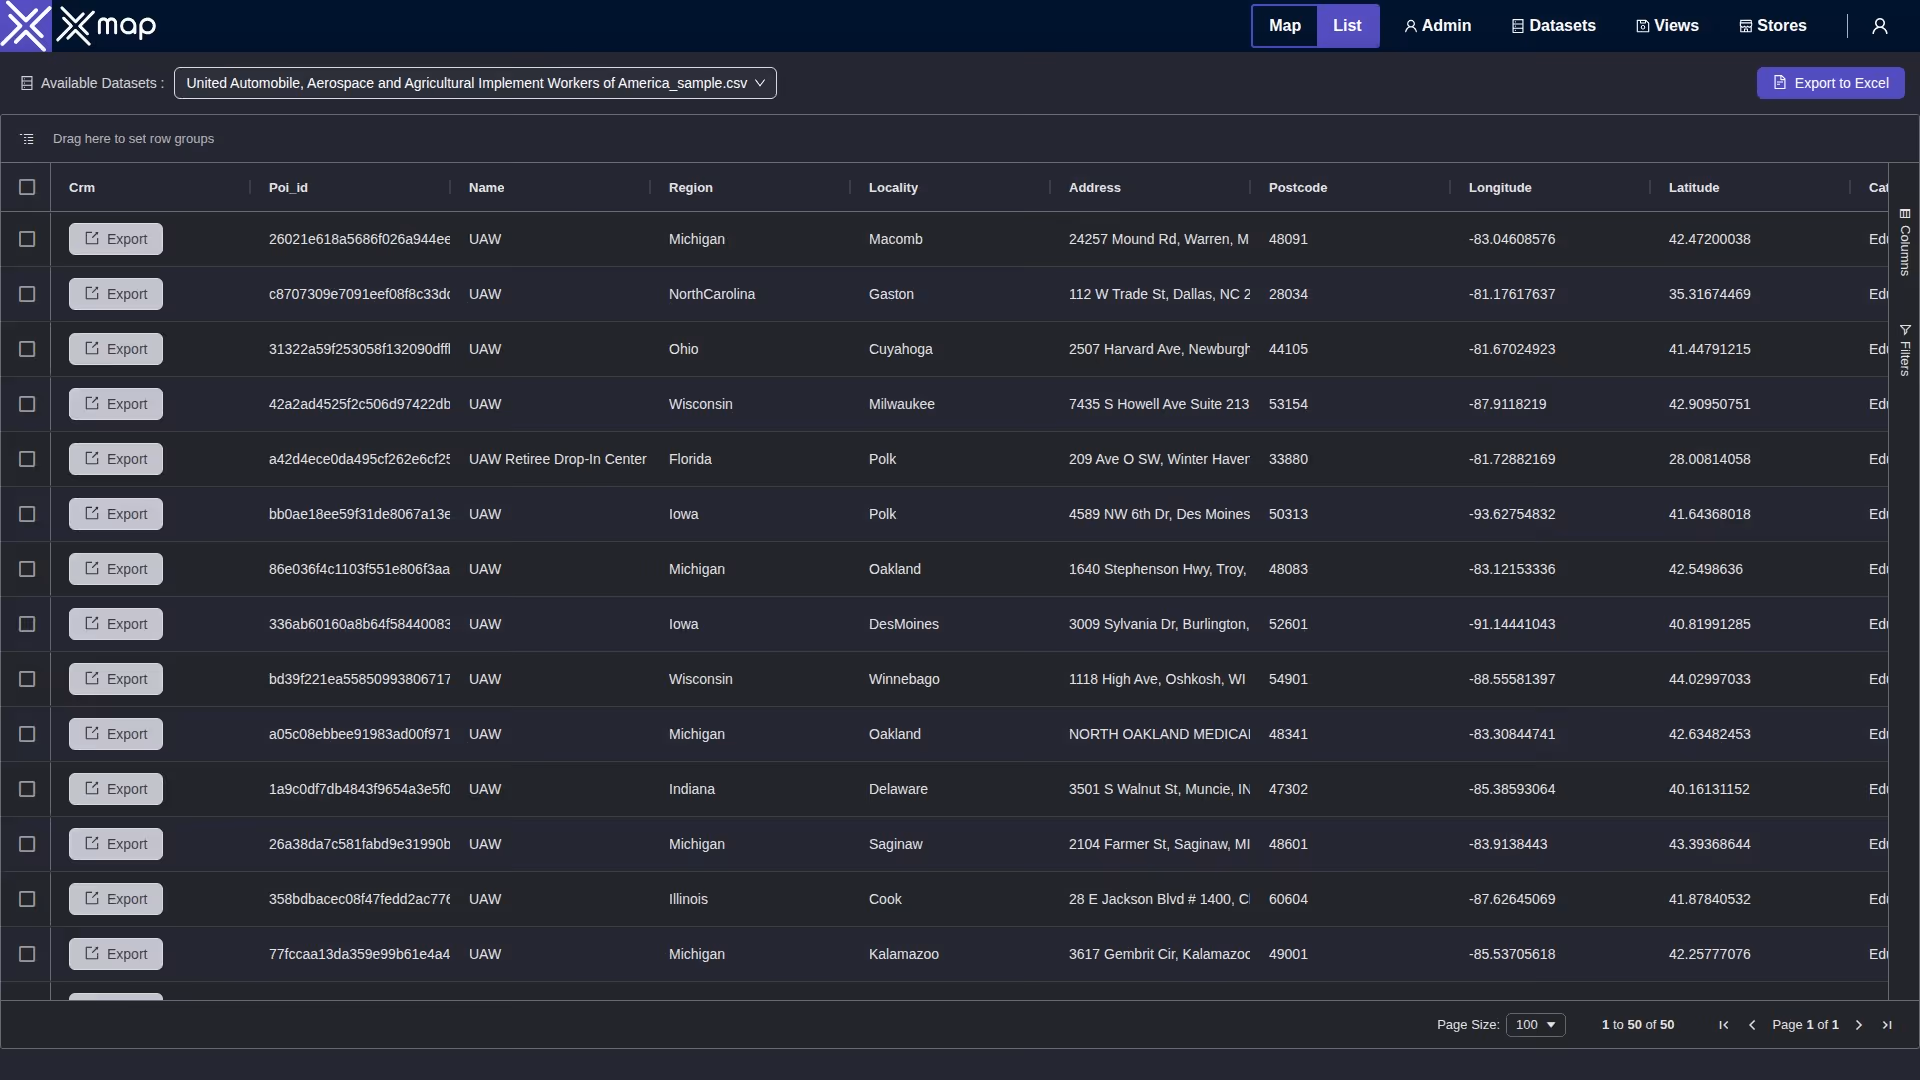Select the header select-all checkbox

pyautogui.click(x=27, y=187)
